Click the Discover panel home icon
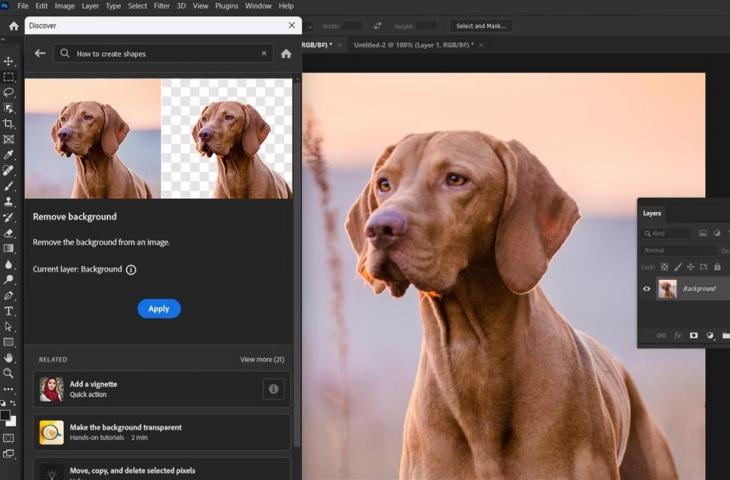 (x=286, y=54)
